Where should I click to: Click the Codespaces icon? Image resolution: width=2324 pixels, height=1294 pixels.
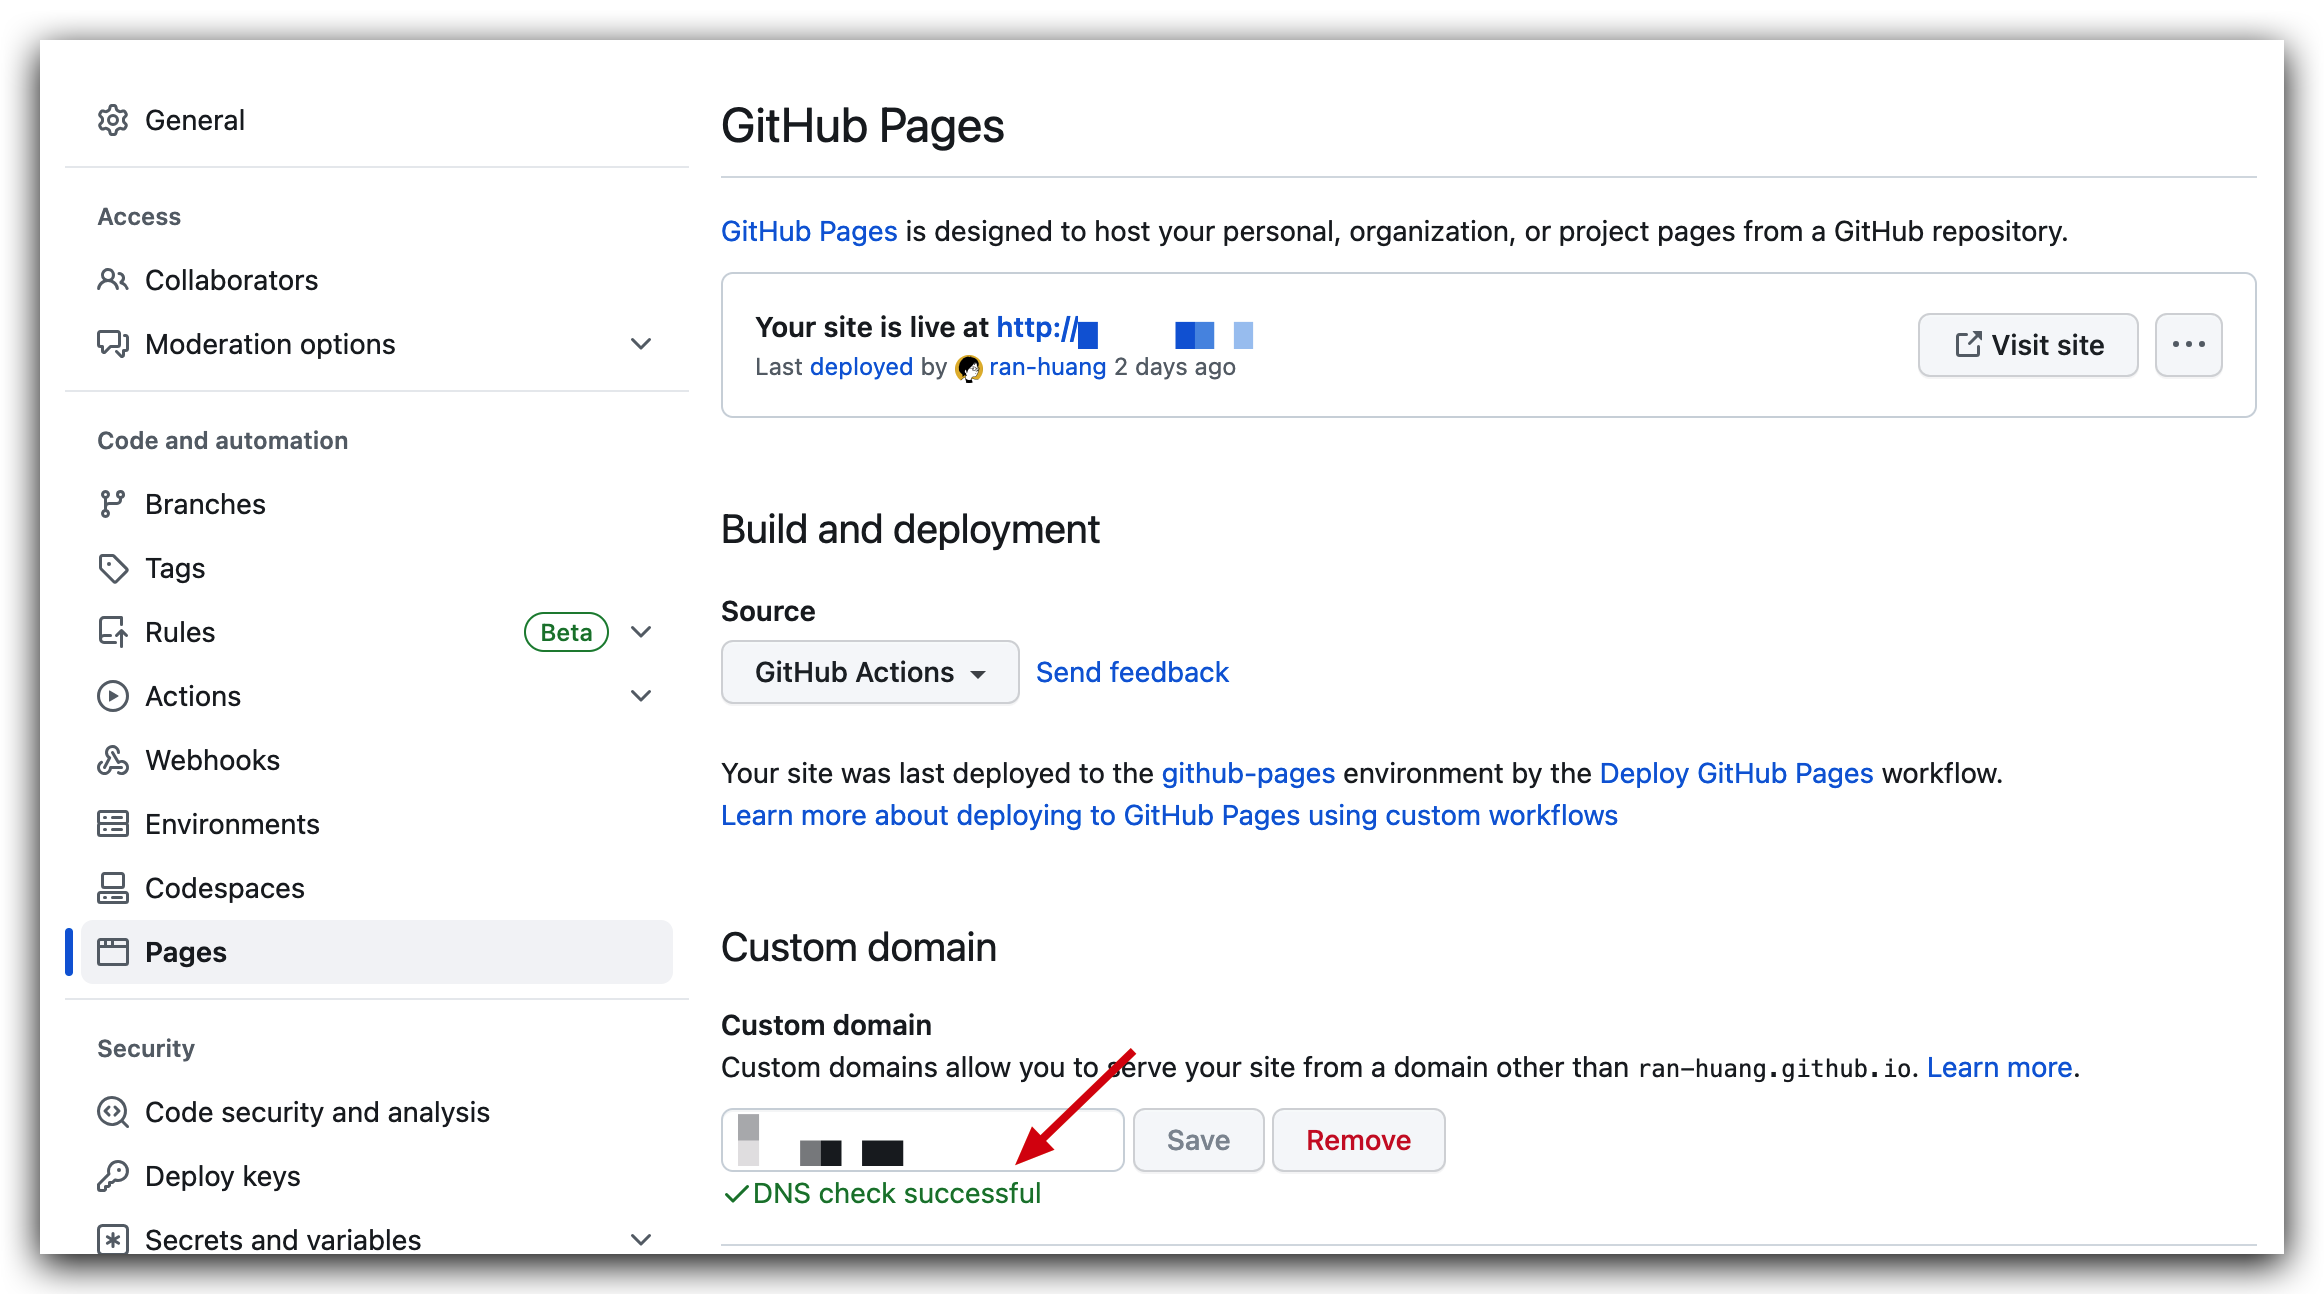[x=113, y=888]
